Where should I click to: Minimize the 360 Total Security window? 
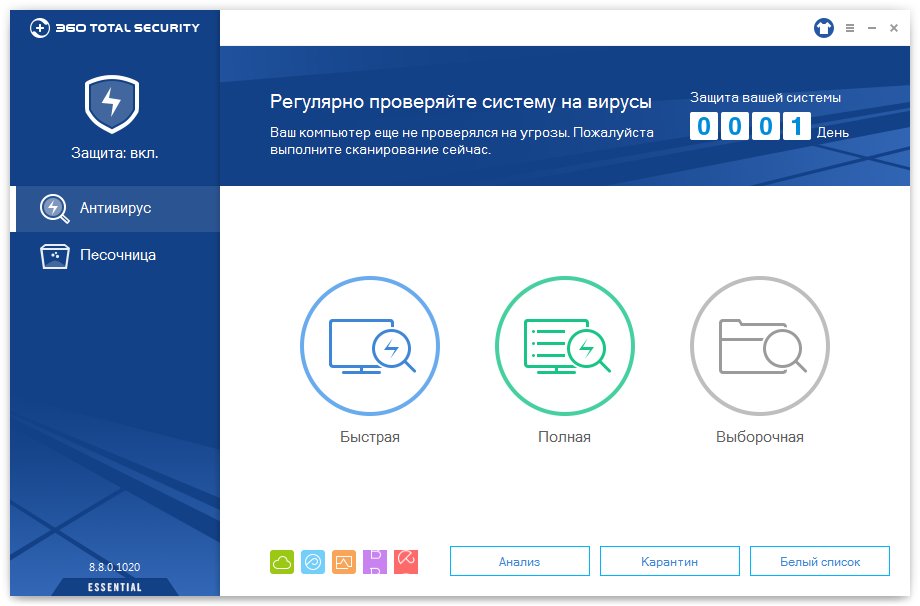(872, 28)
